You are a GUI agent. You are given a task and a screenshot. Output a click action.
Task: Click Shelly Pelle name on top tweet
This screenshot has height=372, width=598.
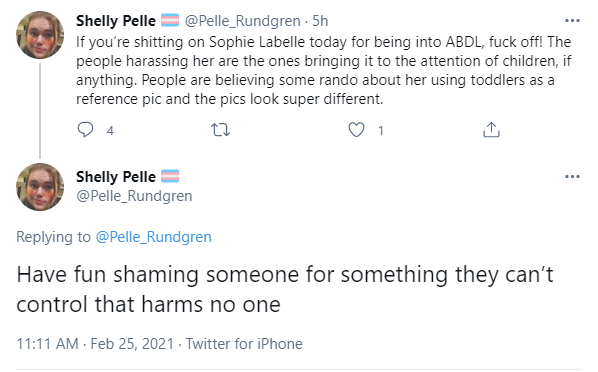[116, 21]
